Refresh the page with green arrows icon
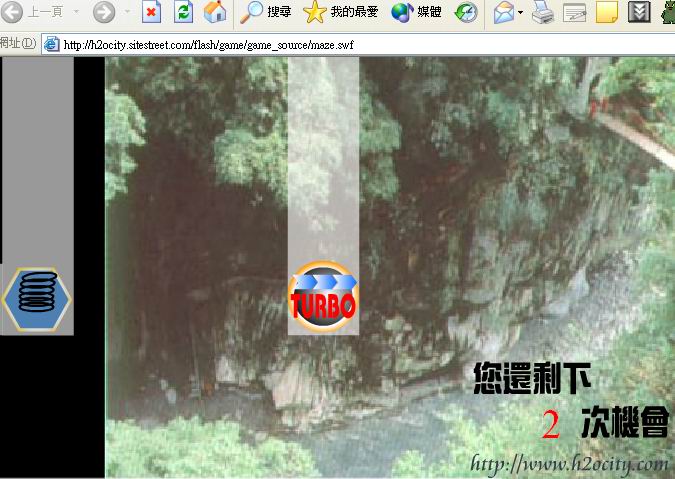Viewport: 675px width, 479px height. 183,12
